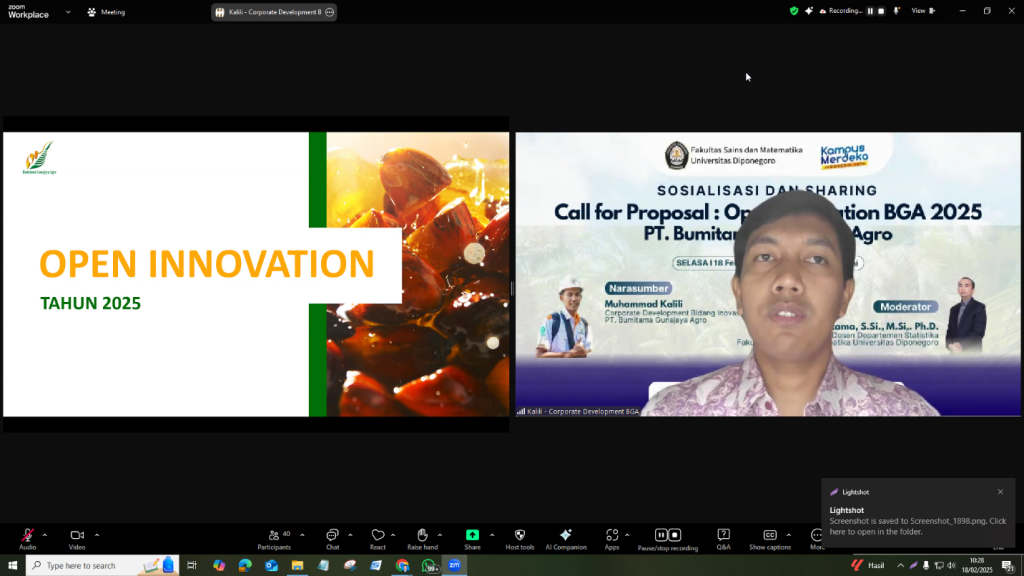
Task: Toggle the Video camera on
Action: pos(77,536)
